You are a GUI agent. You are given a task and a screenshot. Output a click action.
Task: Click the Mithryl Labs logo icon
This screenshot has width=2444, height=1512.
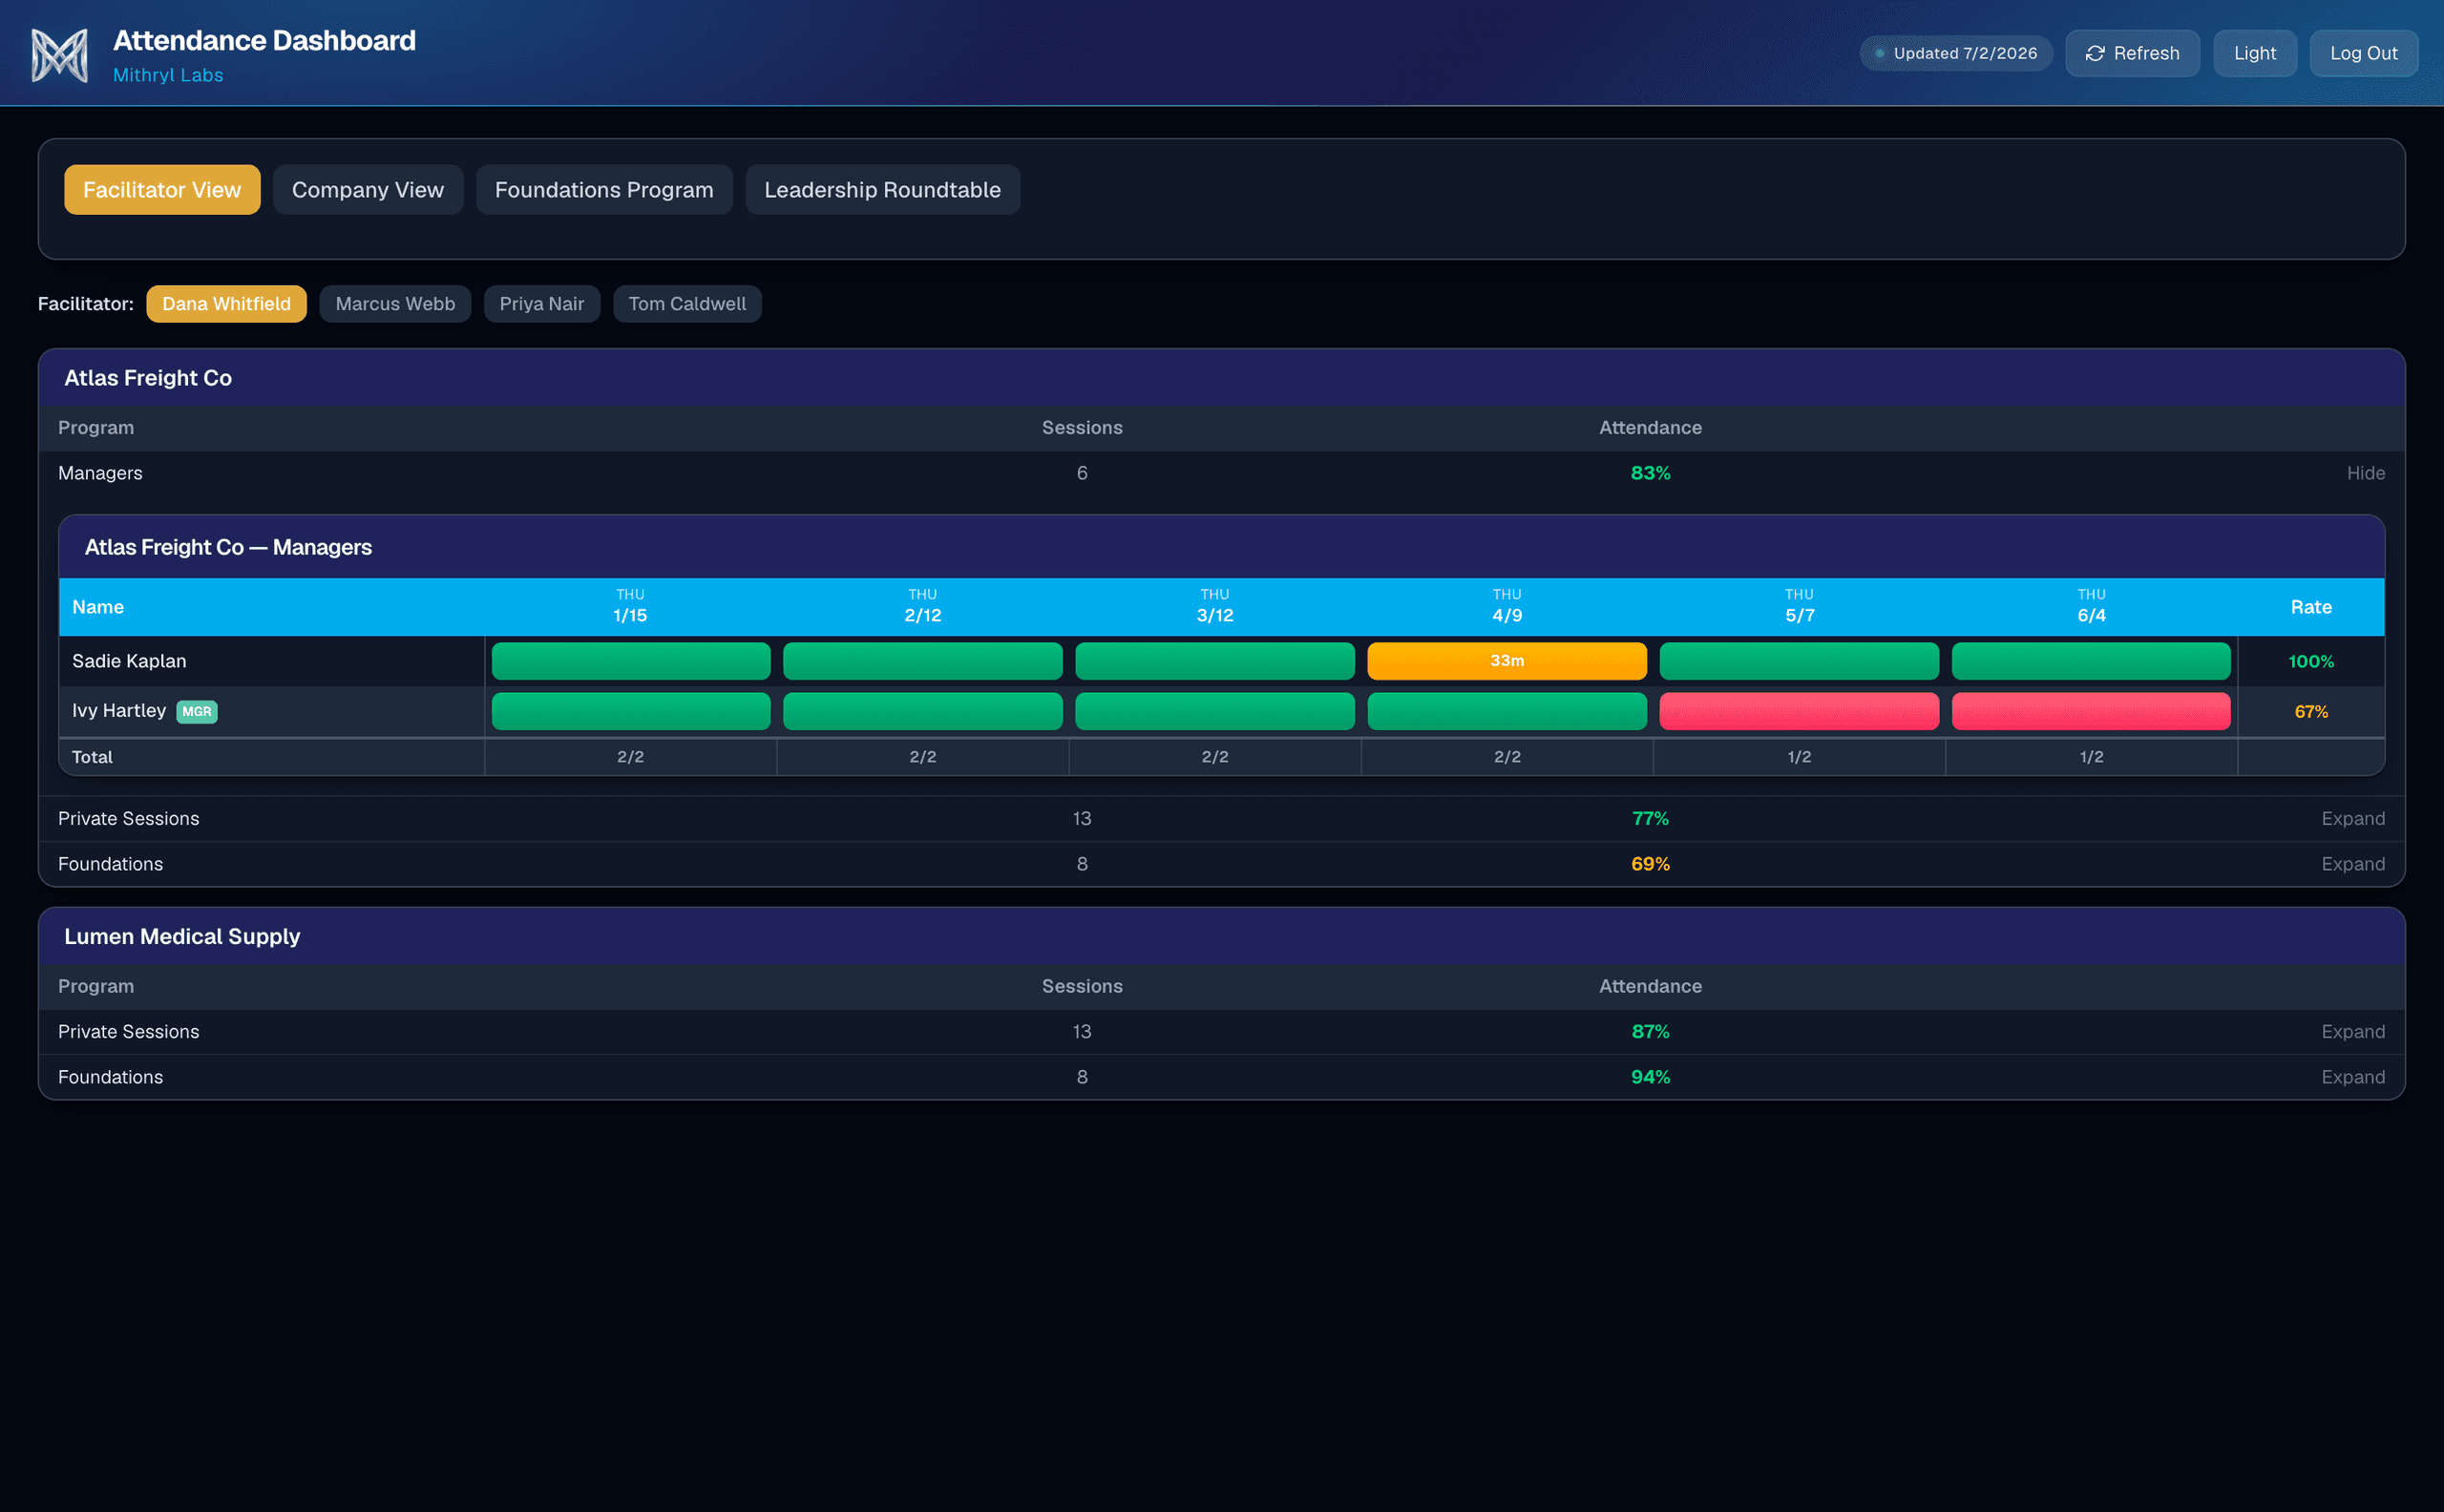pyautogui.click(x=60, y=54)
